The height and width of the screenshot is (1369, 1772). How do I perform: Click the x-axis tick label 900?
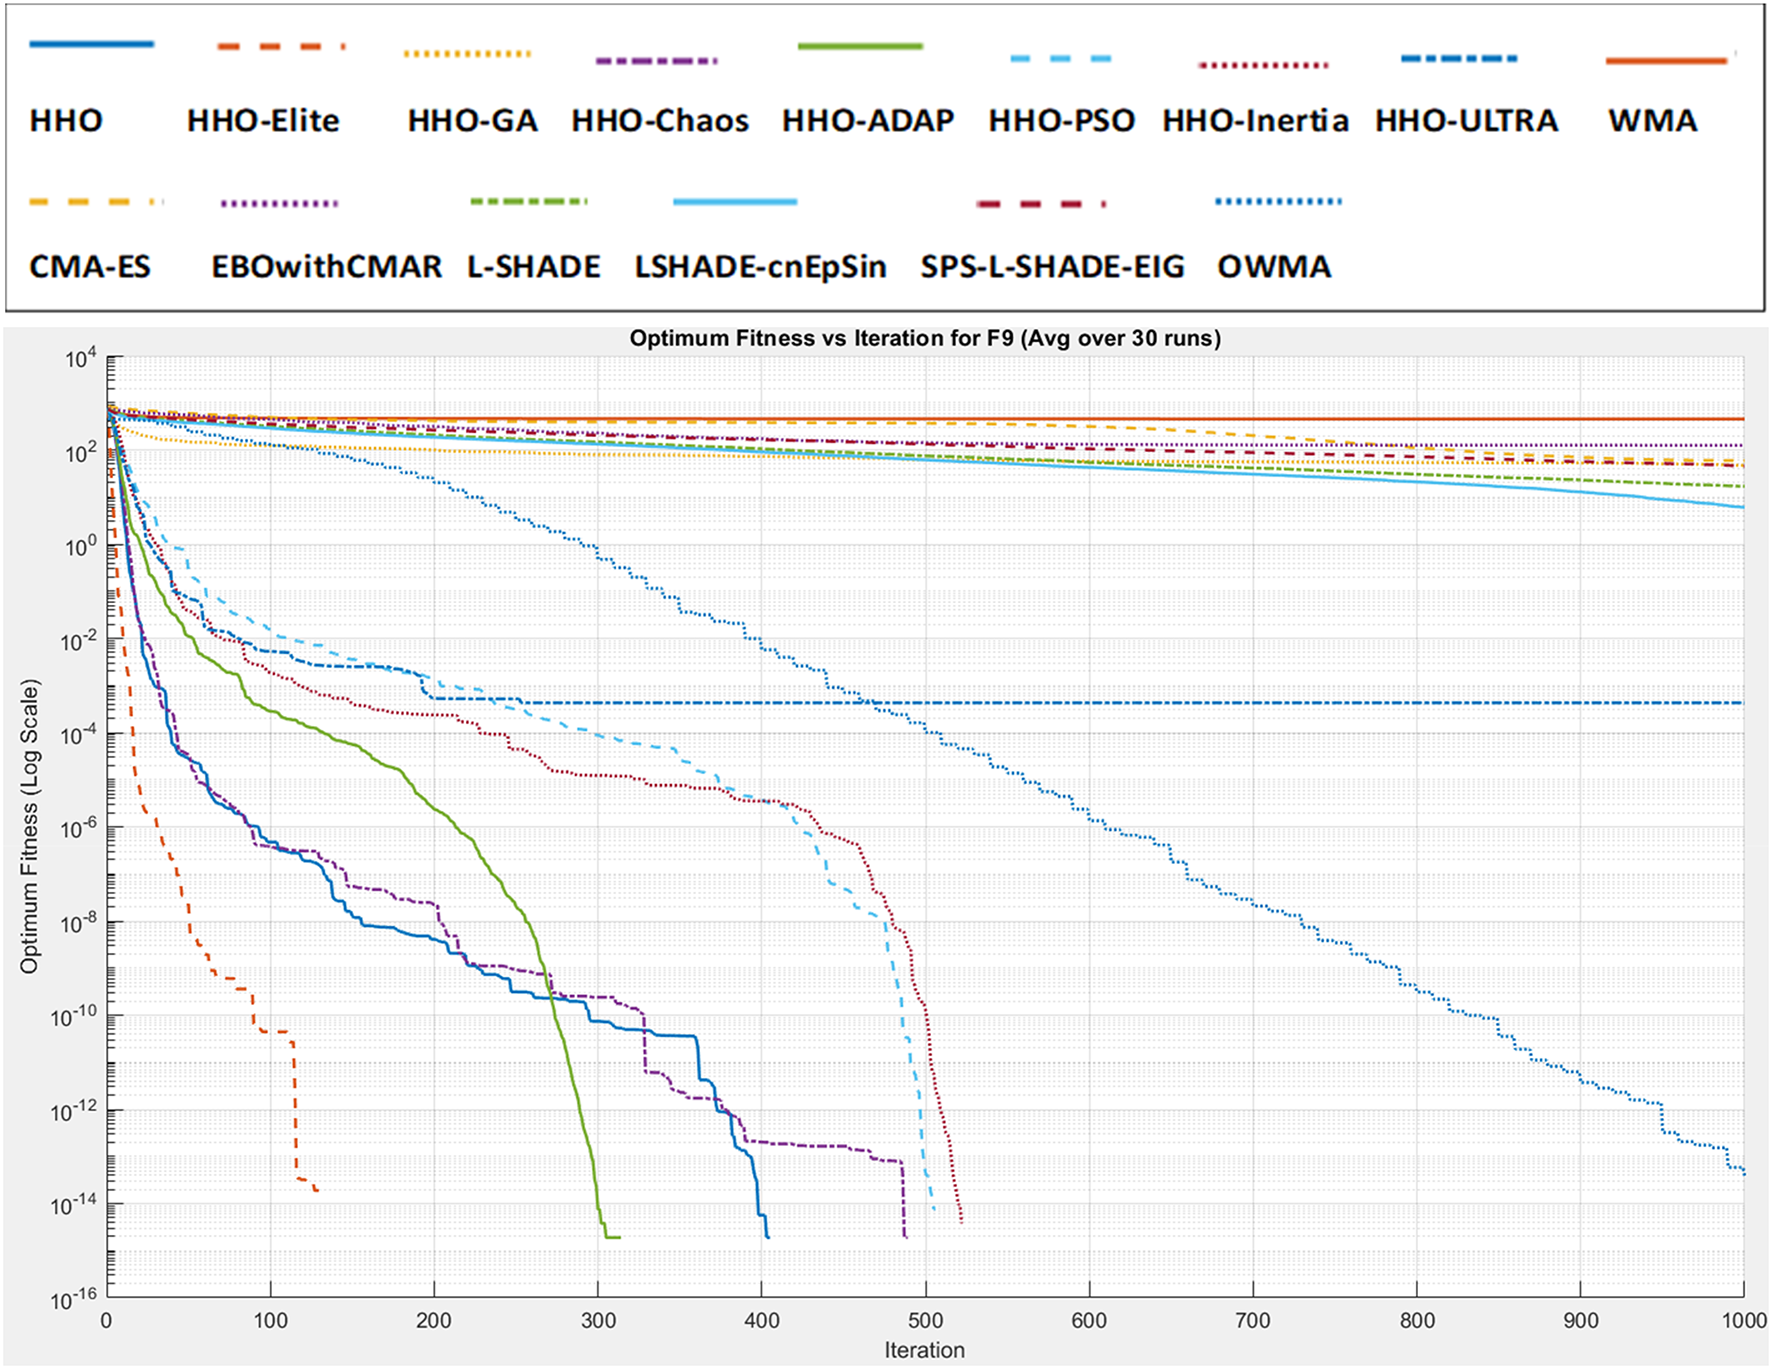1581,1320
